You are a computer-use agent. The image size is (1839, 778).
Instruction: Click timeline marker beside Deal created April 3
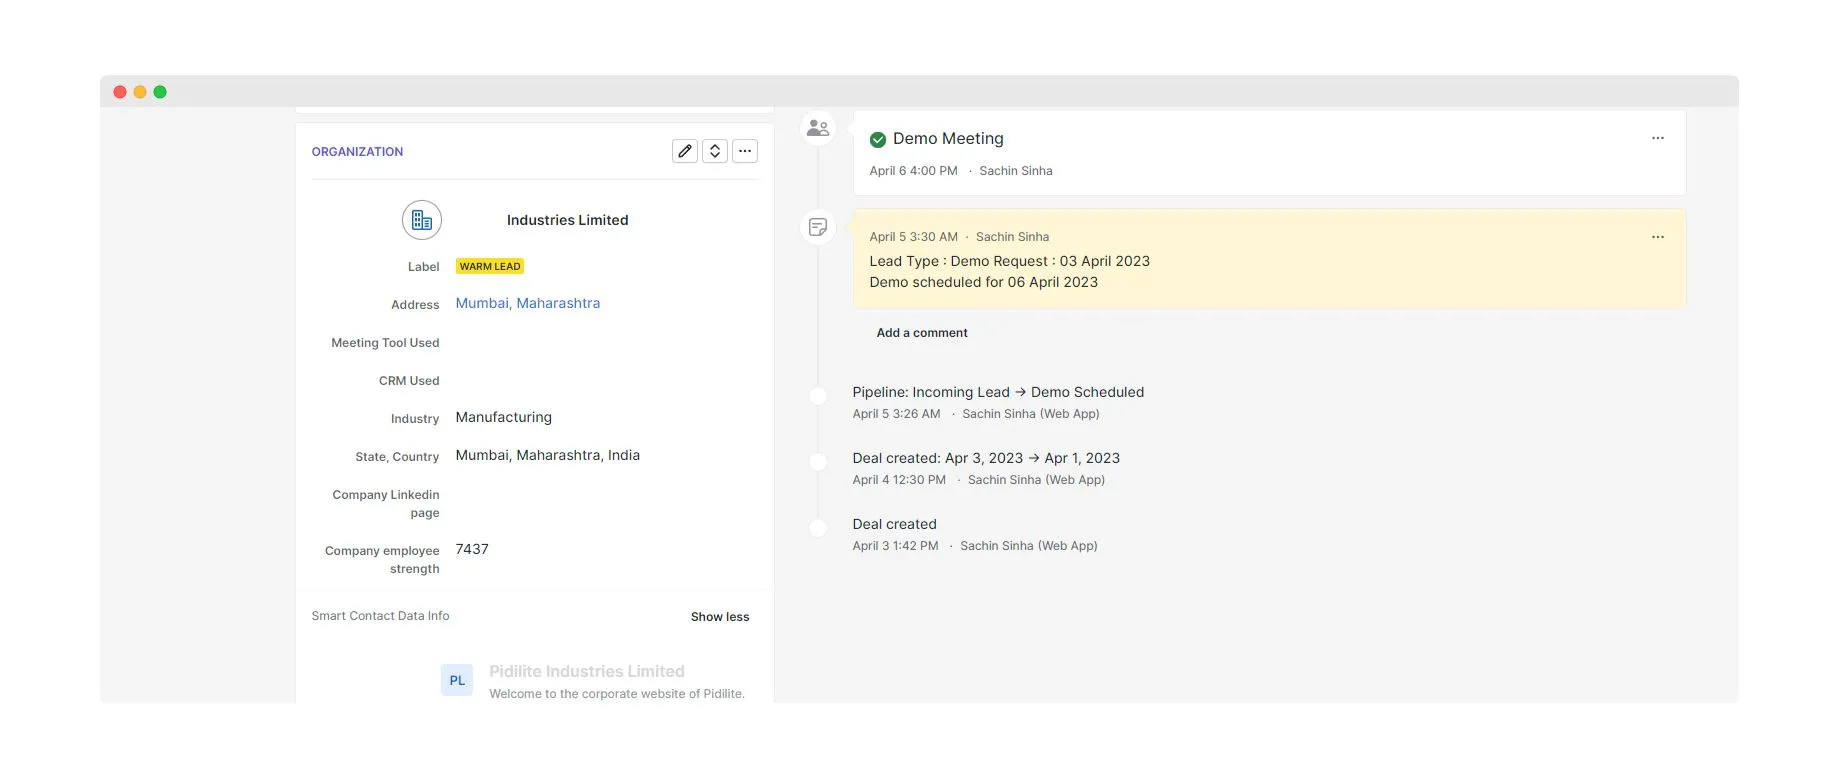pyautogui.click(x=818, y=528)
